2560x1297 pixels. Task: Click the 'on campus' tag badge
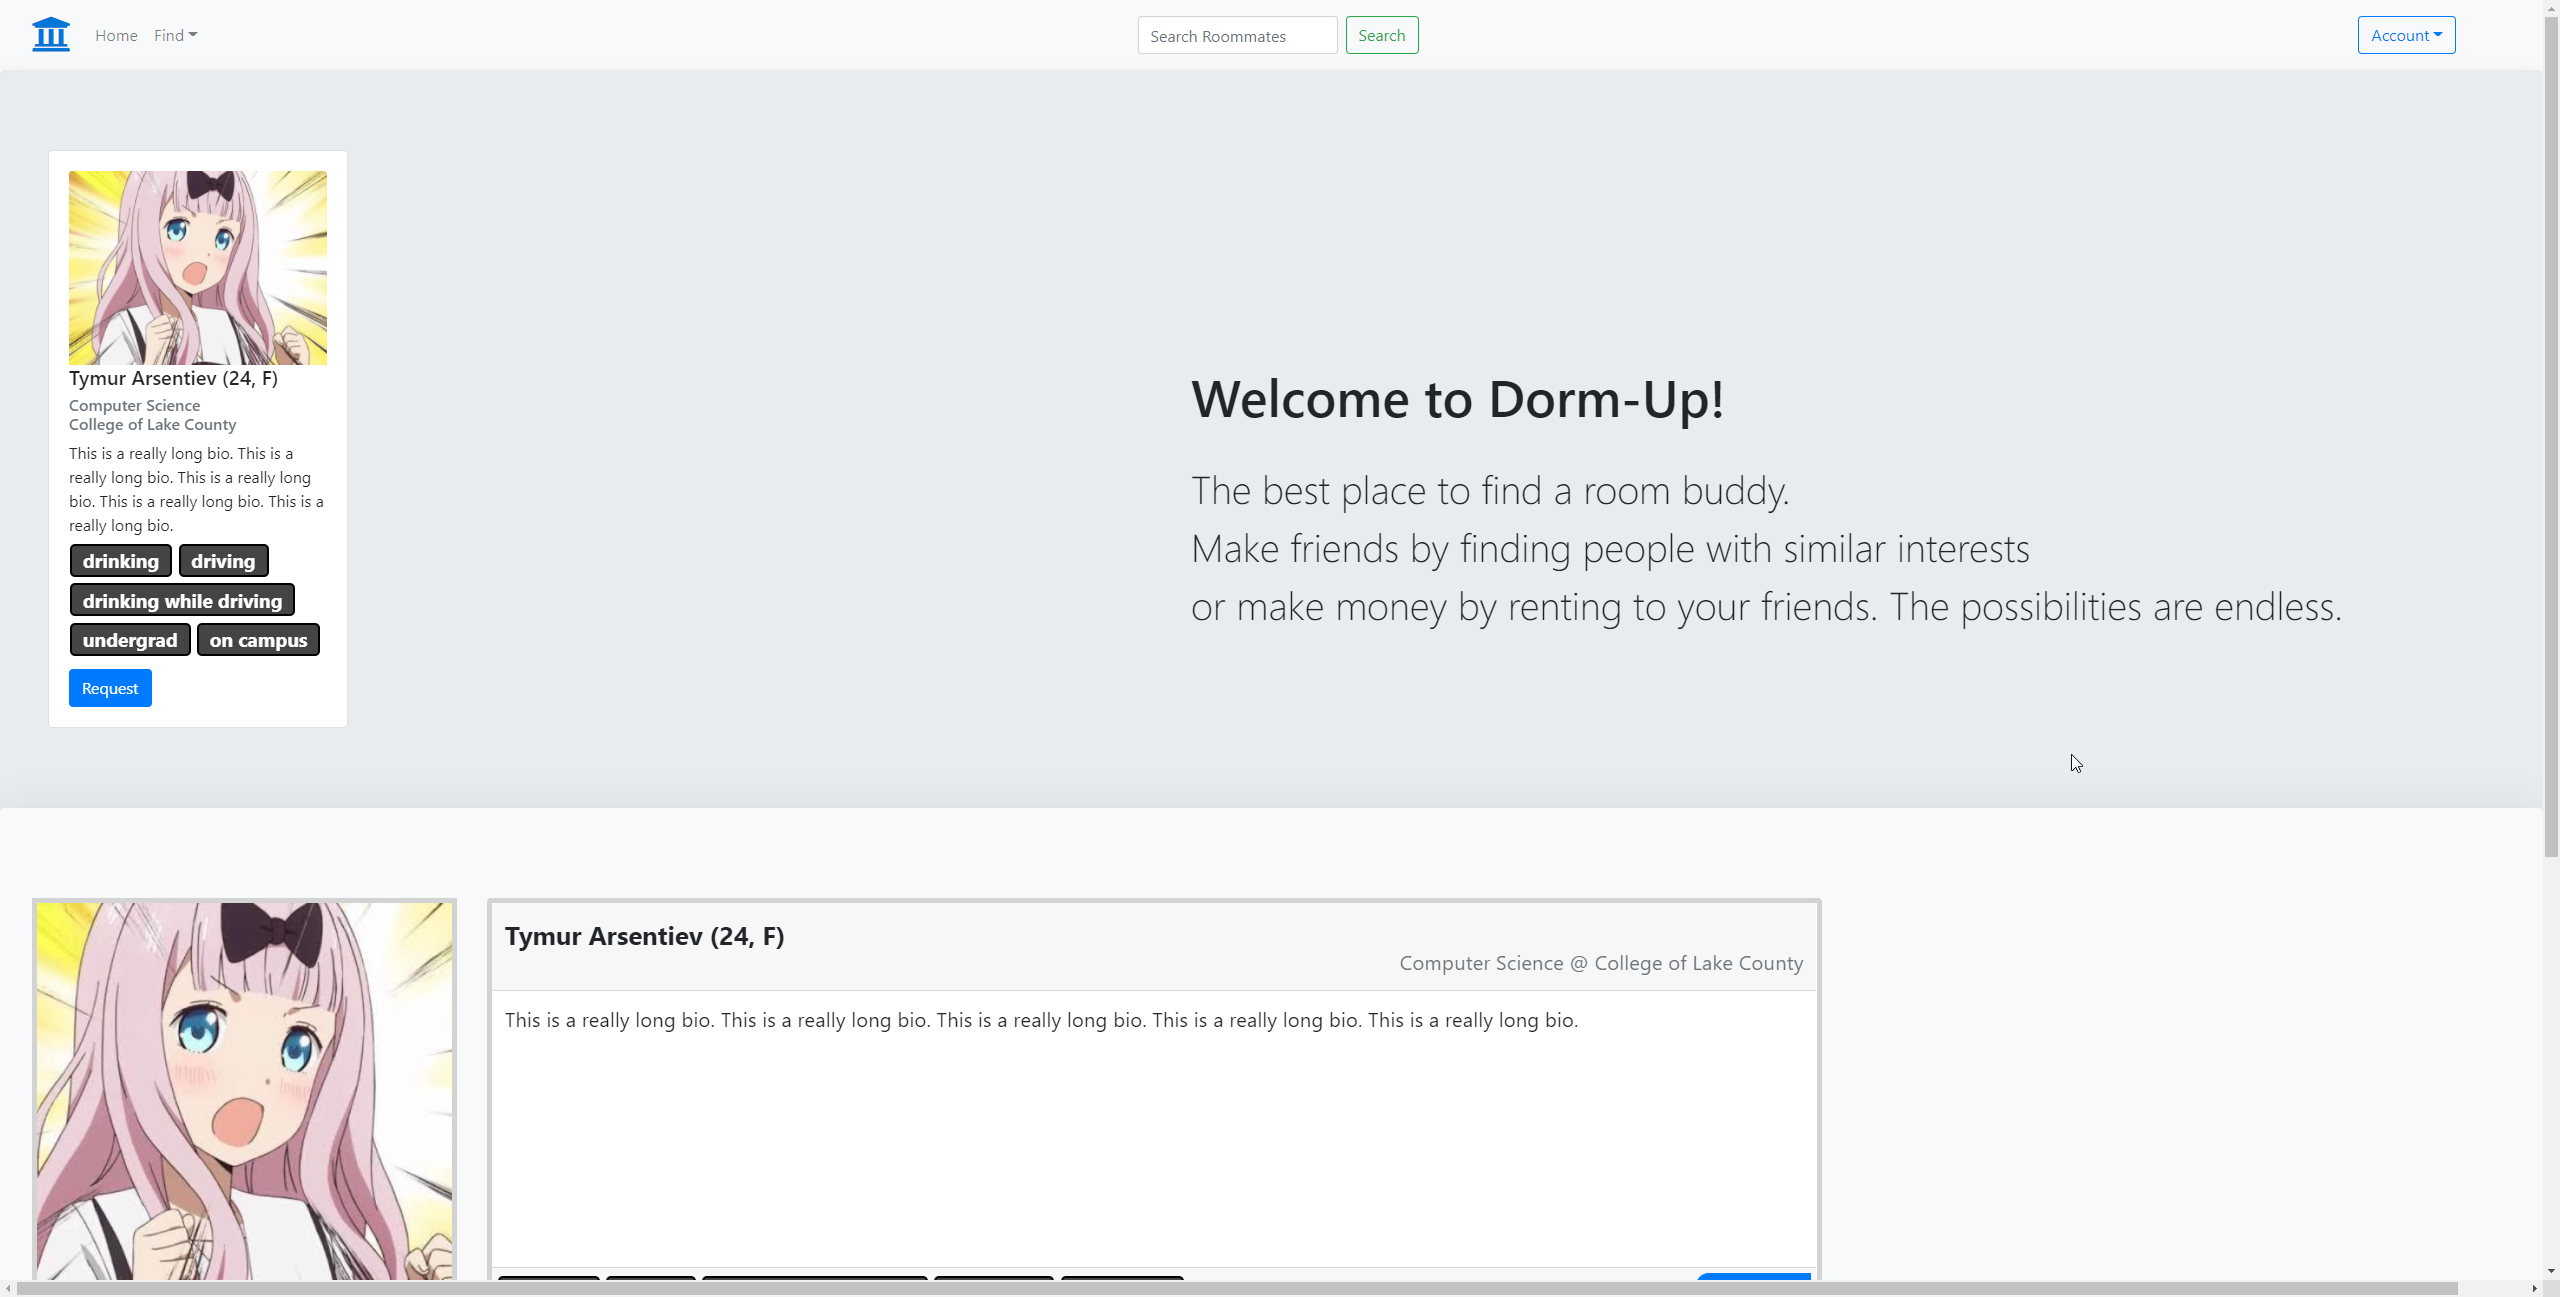(x=258, y=640)
